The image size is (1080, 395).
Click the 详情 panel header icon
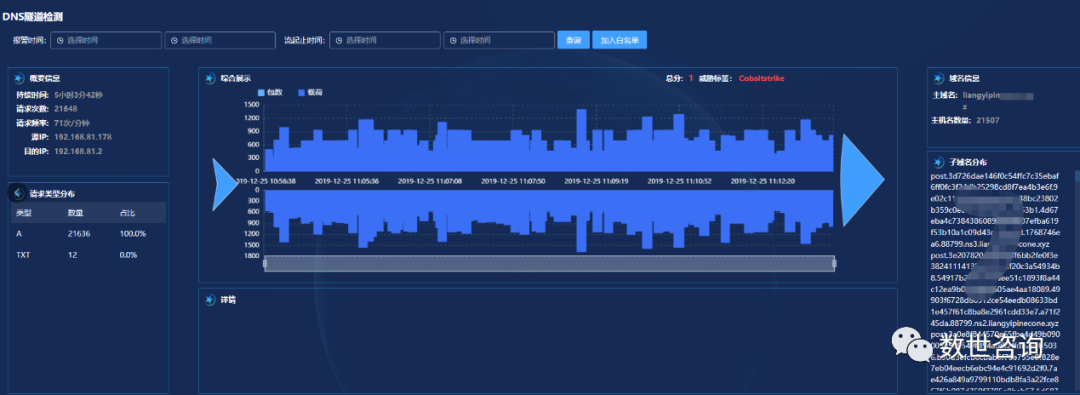(210, 300)
